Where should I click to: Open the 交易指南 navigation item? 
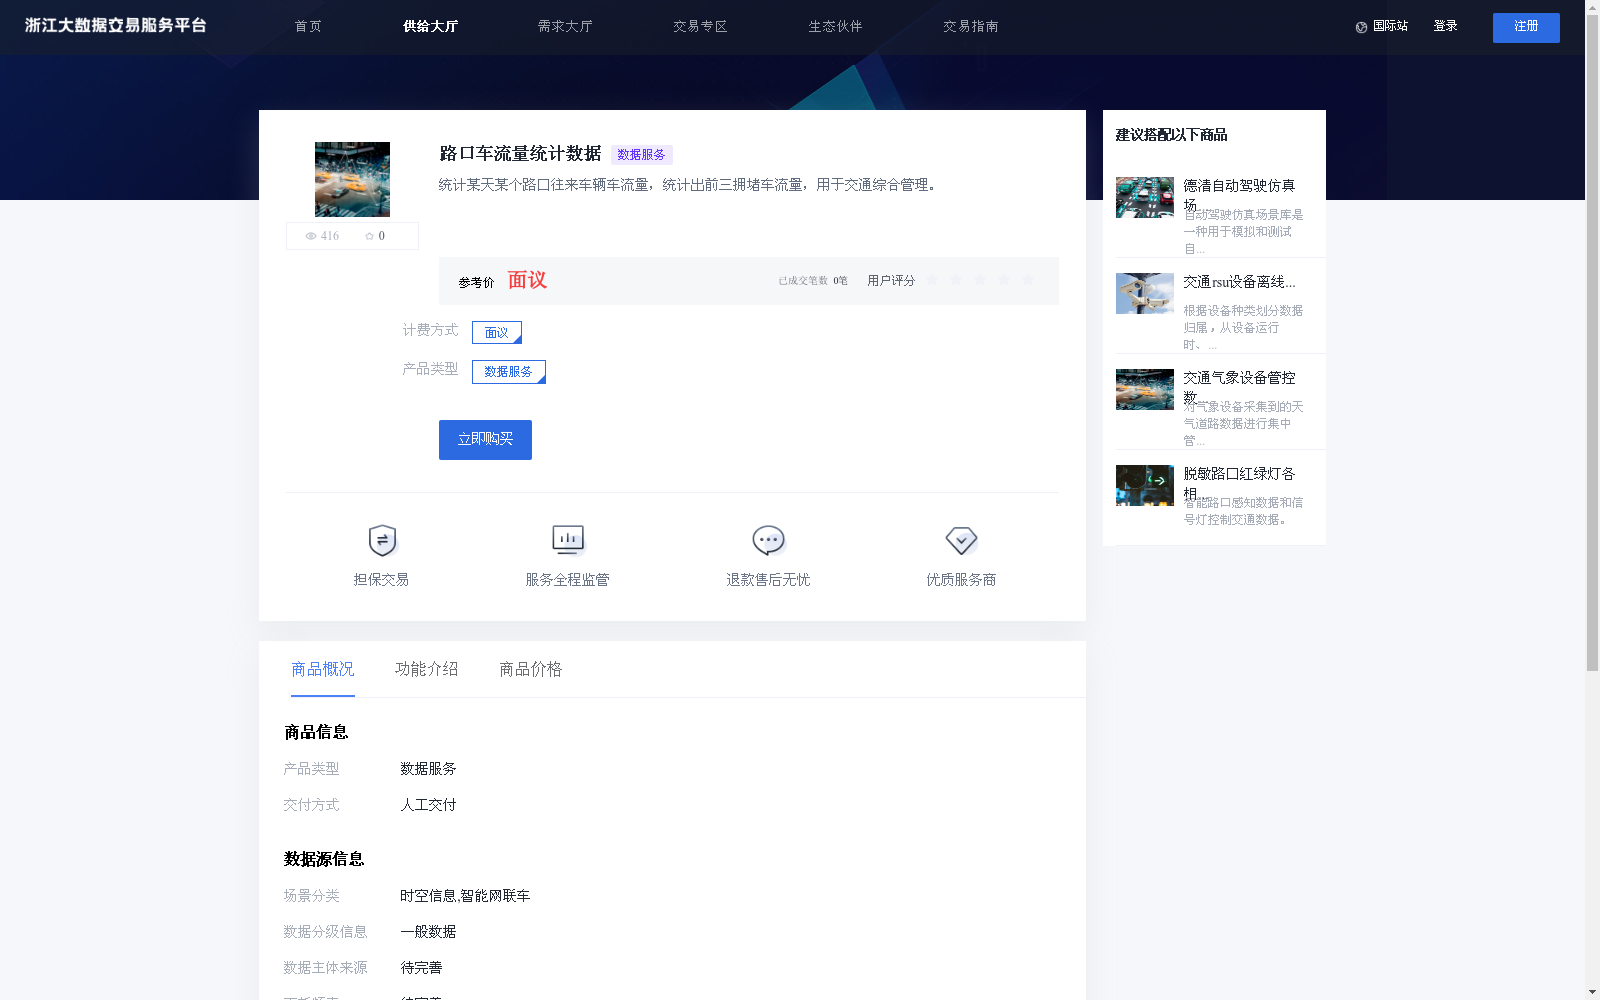tap(970, 27)
